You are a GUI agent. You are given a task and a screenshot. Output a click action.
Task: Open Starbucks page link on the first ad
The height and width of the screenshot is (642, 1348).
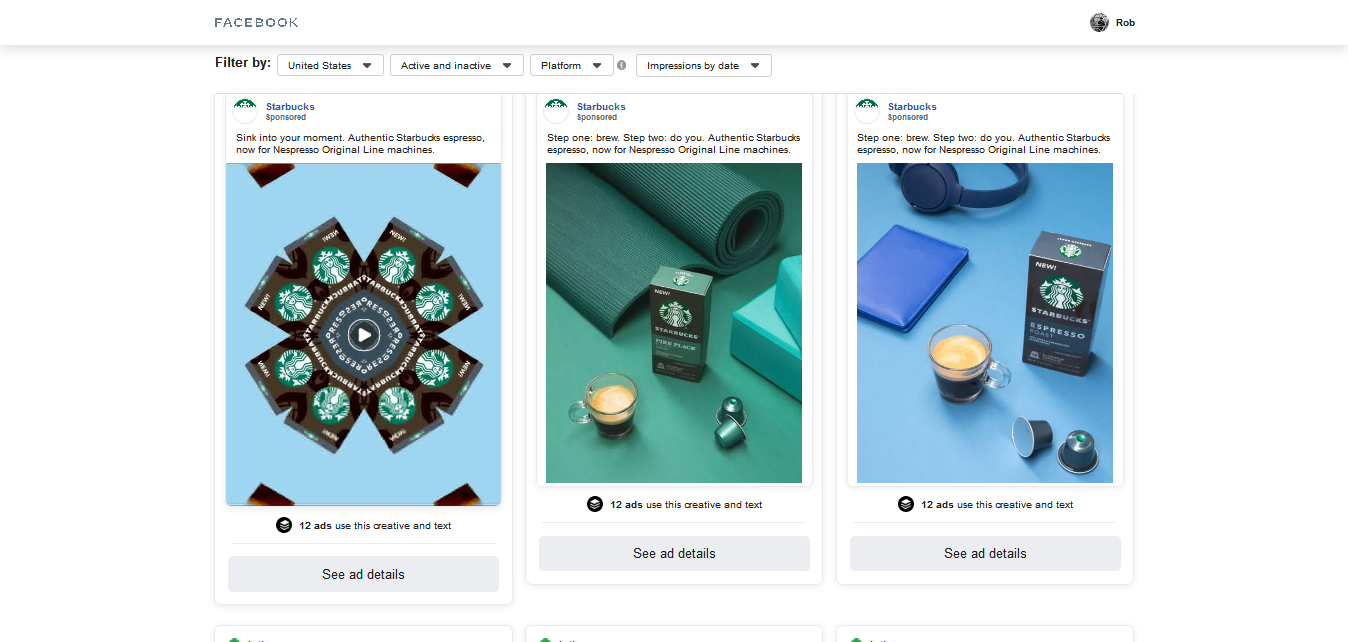[290, 106]
